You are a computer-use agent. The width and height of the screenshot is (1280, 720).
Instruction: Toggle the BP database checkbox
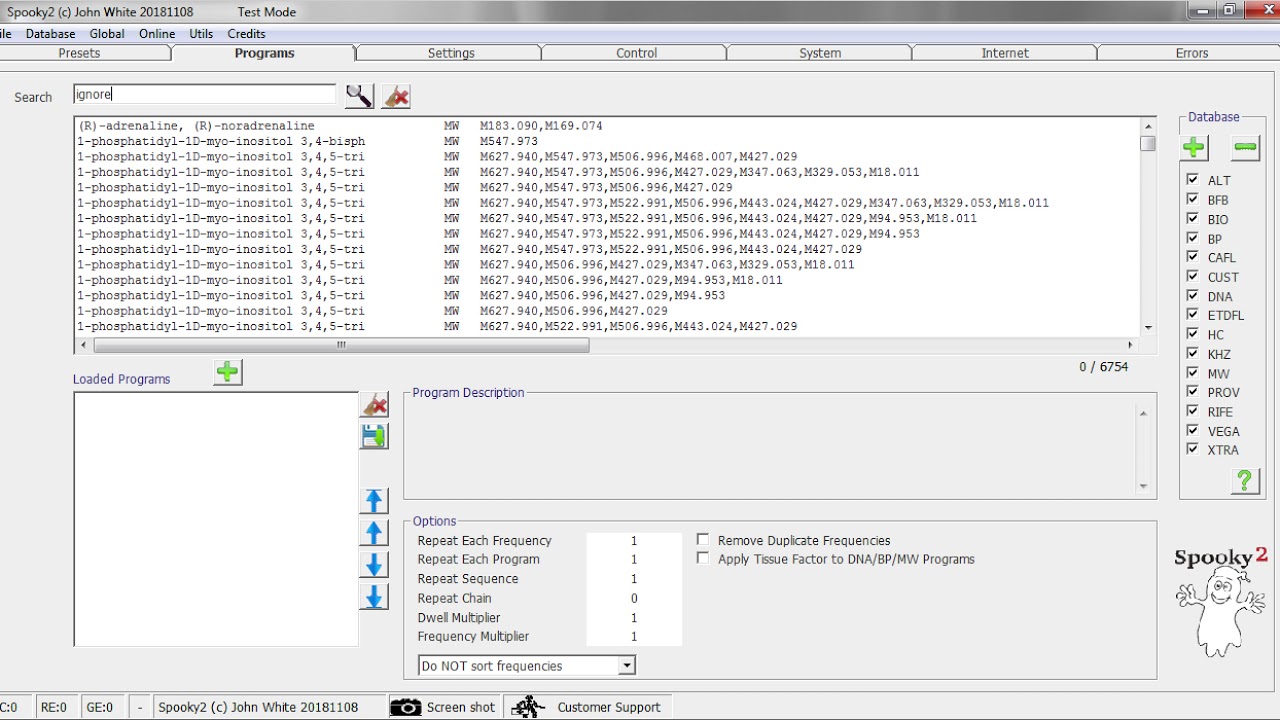[1192, 238]
